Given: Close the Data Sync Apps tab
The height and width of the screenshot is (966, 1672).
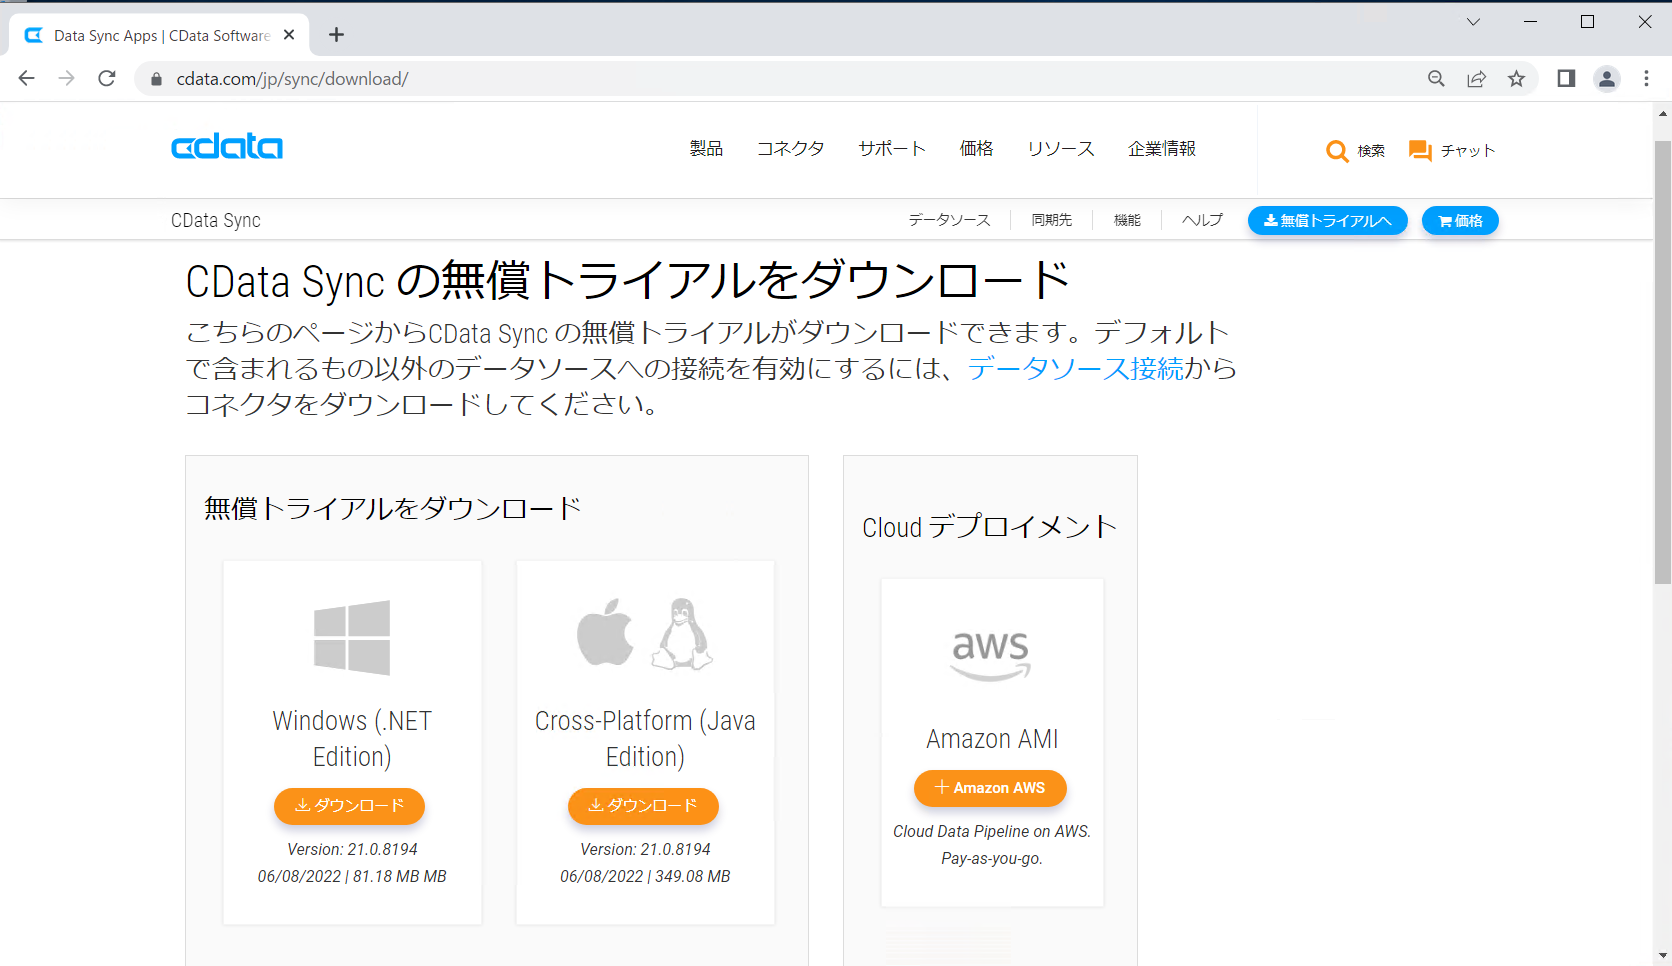Looking at the screenshot, I should tap(289, 35).
